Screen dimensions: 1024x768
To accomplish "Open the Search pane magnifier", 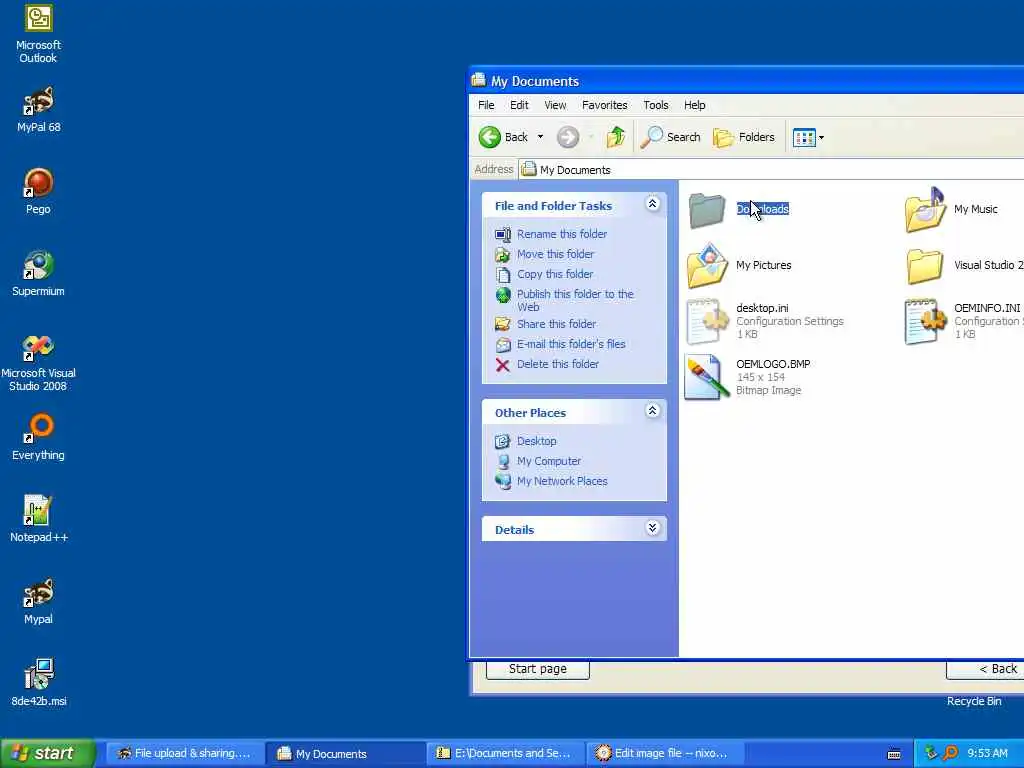I will point(651,137).
